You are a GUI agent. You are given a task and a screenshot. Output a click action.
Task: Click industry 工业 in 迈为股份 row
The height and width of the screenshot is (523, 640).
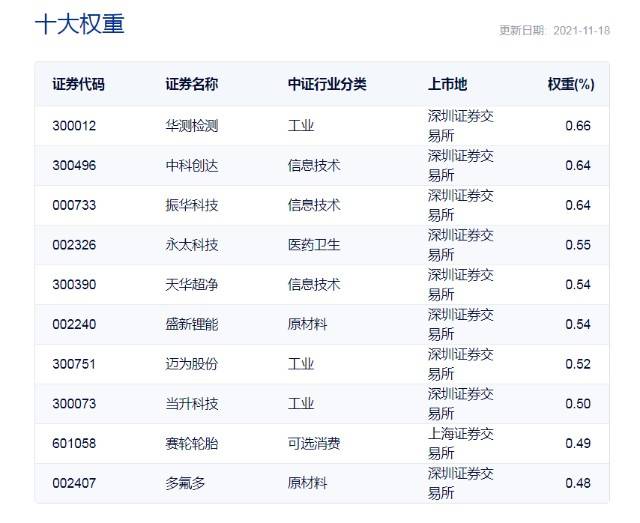301,364
